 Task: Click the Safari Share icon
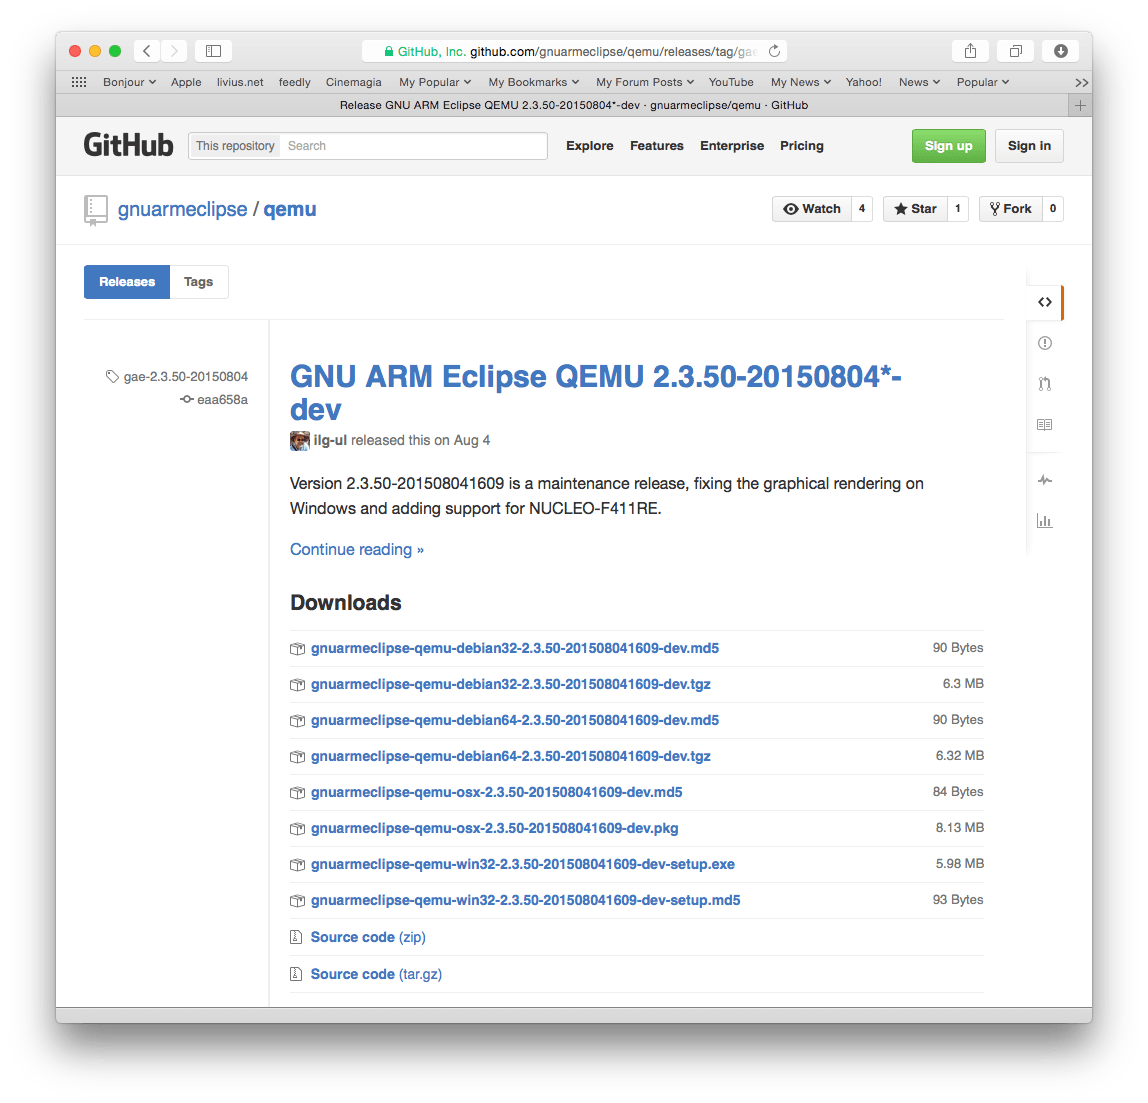point(969,50)
